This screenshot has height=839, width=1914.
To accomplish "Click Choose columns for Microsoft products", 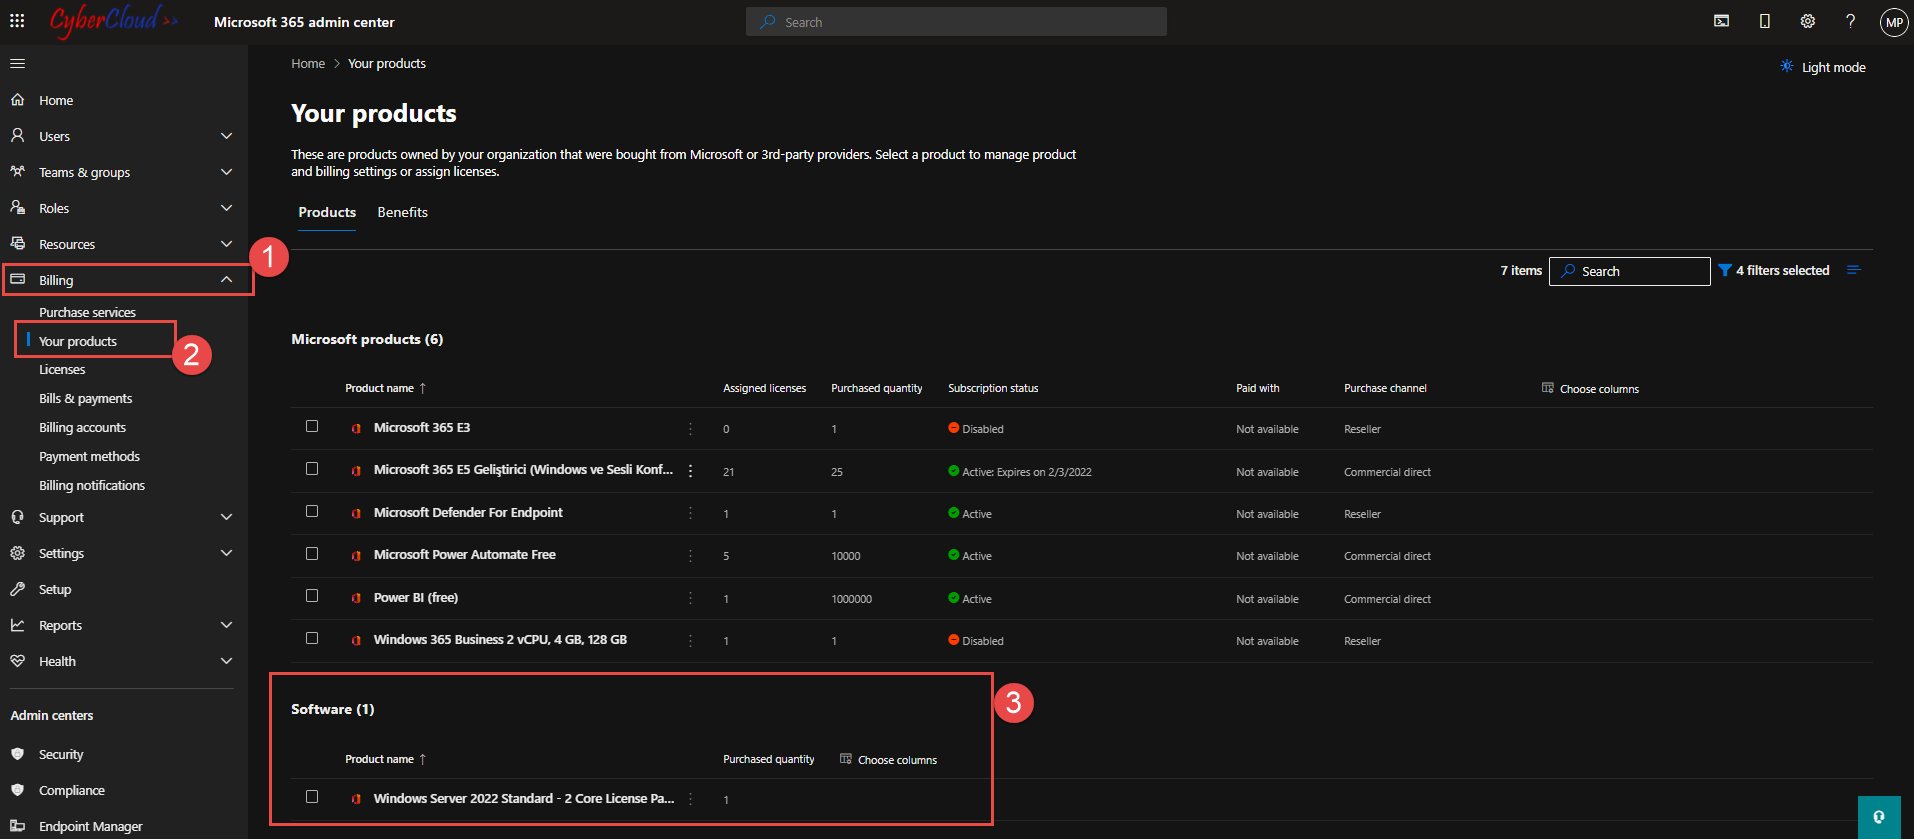I will pyautogui.click(x=1590, y=388).
